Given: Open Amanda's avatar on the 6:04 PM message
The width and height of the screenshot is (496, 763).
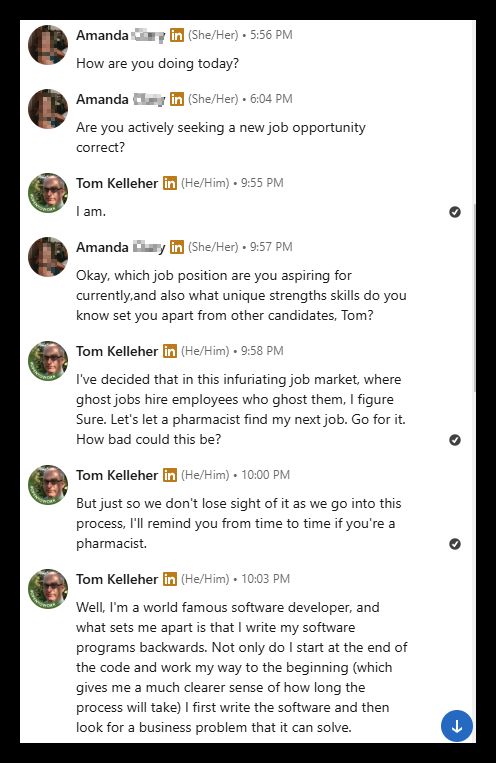Looking at the screenshot, I should pos(48,109).
